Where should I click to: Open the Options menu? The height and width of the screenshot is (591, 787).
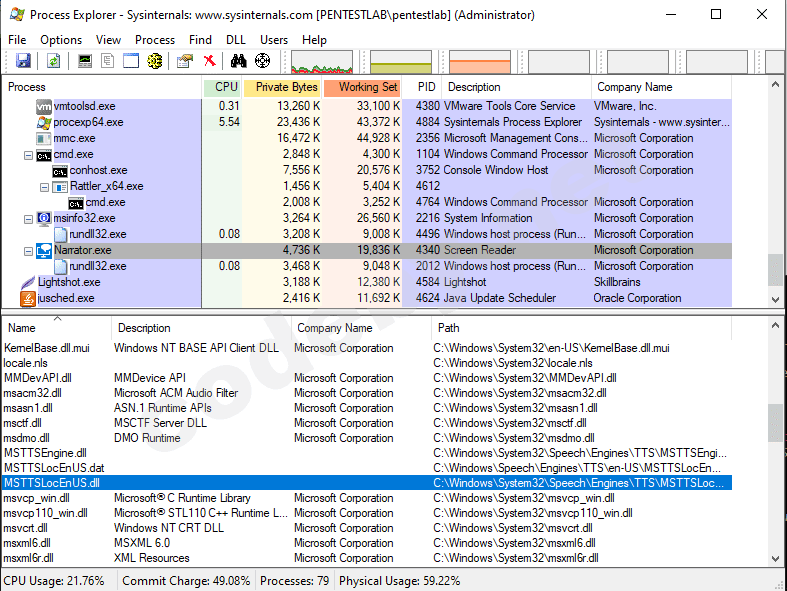coord(61,40)
